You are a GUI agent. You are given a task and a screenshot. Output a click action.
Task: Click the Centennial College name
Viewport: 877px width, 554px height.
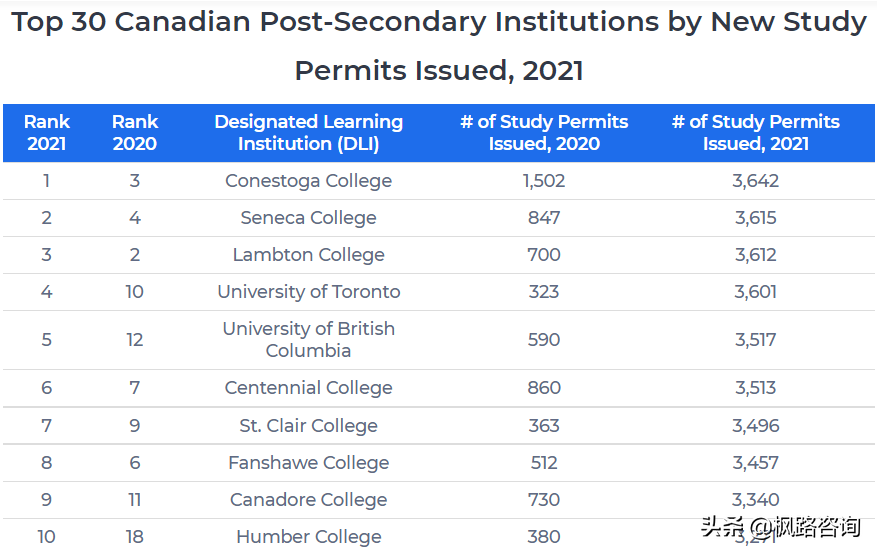point(308,388)
